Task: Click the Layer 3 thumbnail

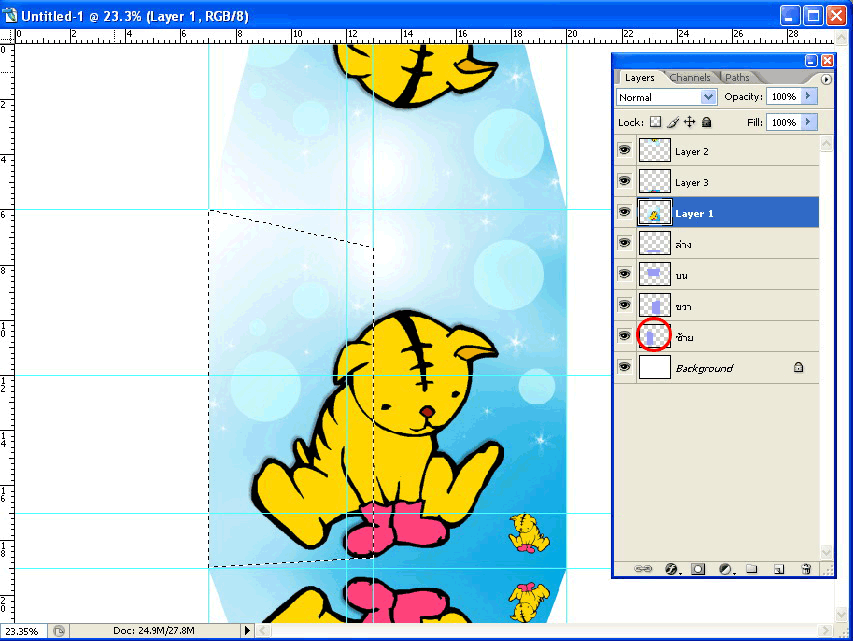Action: [x=654, y=181]
